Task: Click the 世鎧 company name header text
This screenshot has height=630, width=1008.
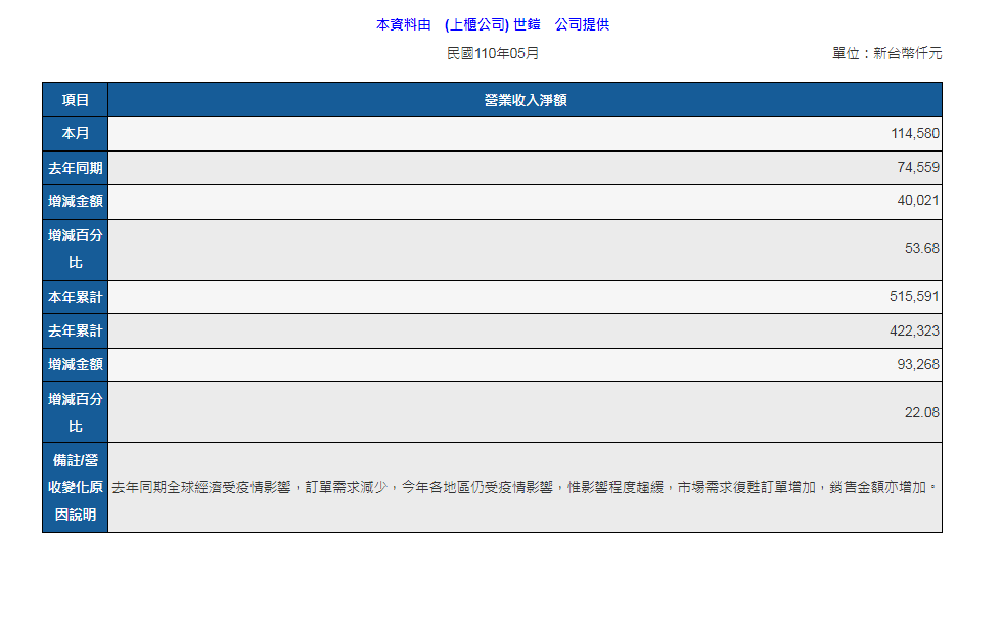Action: point(526,25)
